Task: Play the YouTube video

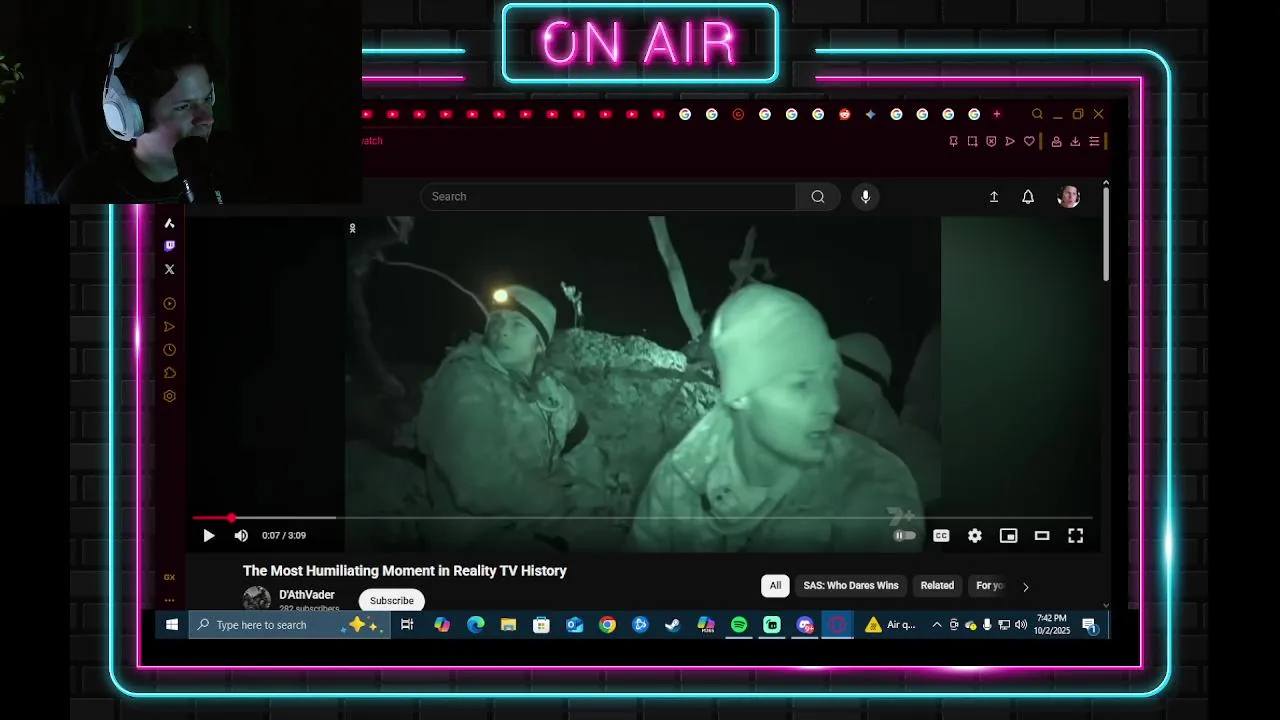Action: pos(208,536)
